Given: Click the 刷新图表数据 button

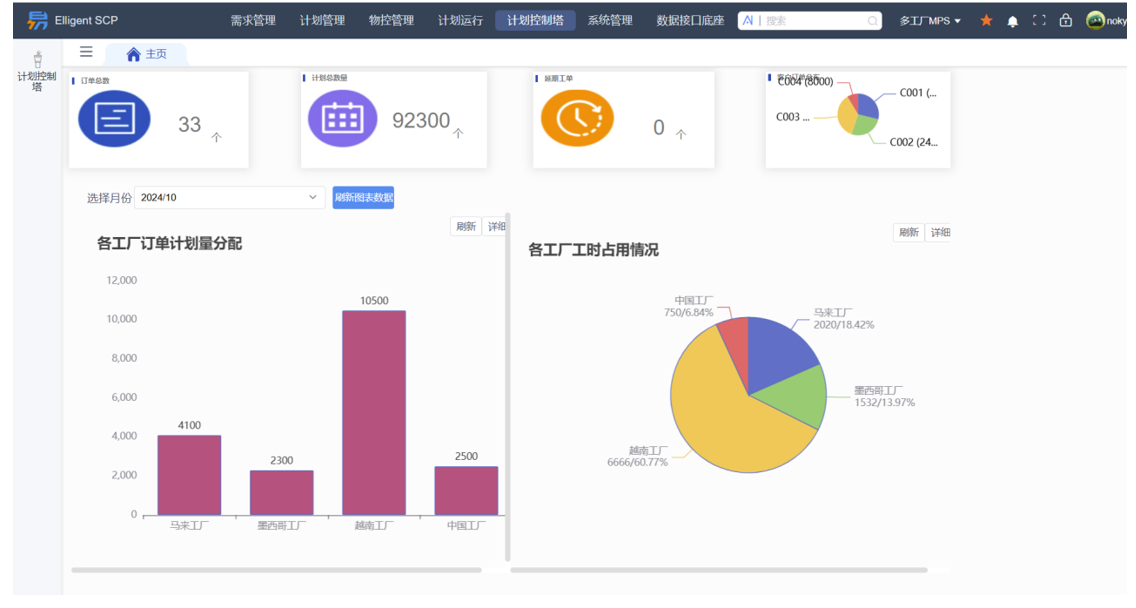Looking at the screenshot, I should click(363, 197).
